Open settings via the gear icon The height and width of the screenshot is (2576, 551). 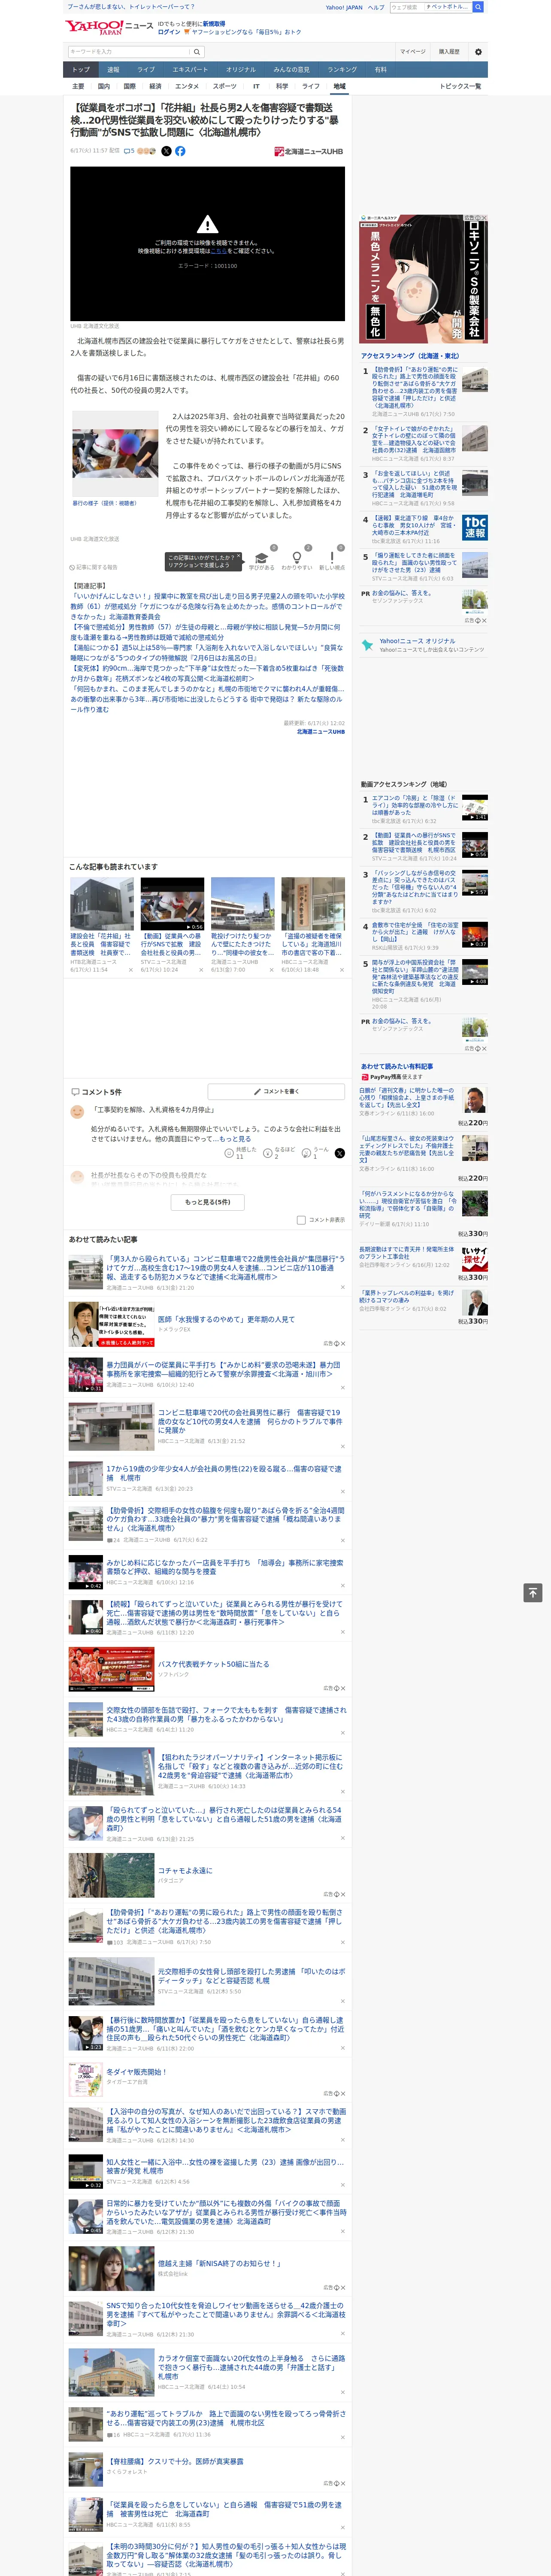tap(478, 52)
